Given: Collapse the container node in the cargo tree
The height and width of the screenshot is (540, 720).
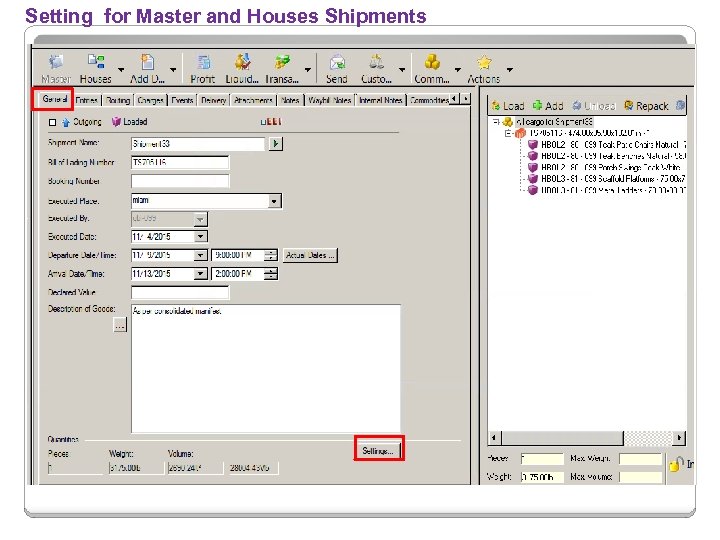Looking at the screenshot, I should (x=508, y=133).
